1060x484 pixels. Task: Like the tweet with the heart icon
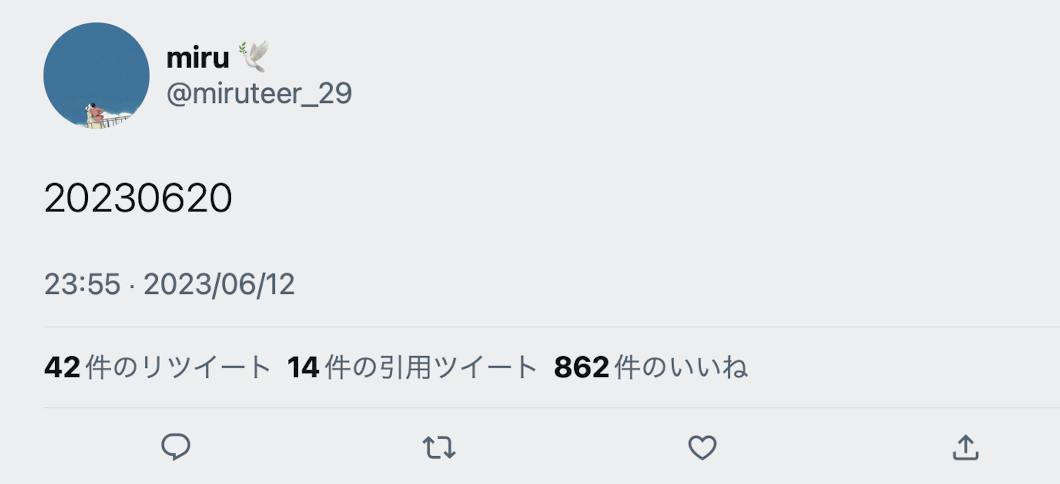click(703, 447)
